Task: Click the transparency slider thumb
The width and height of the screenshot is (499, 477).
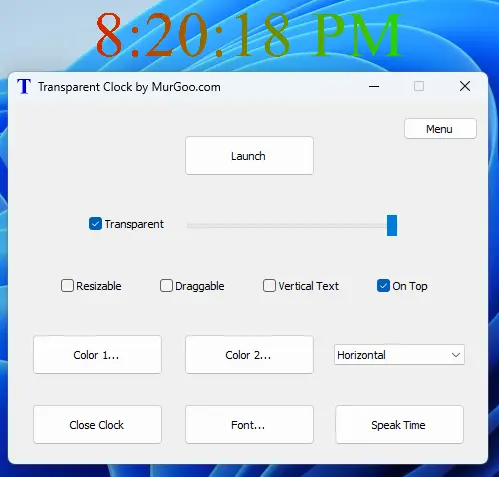Action: point(392,225)
